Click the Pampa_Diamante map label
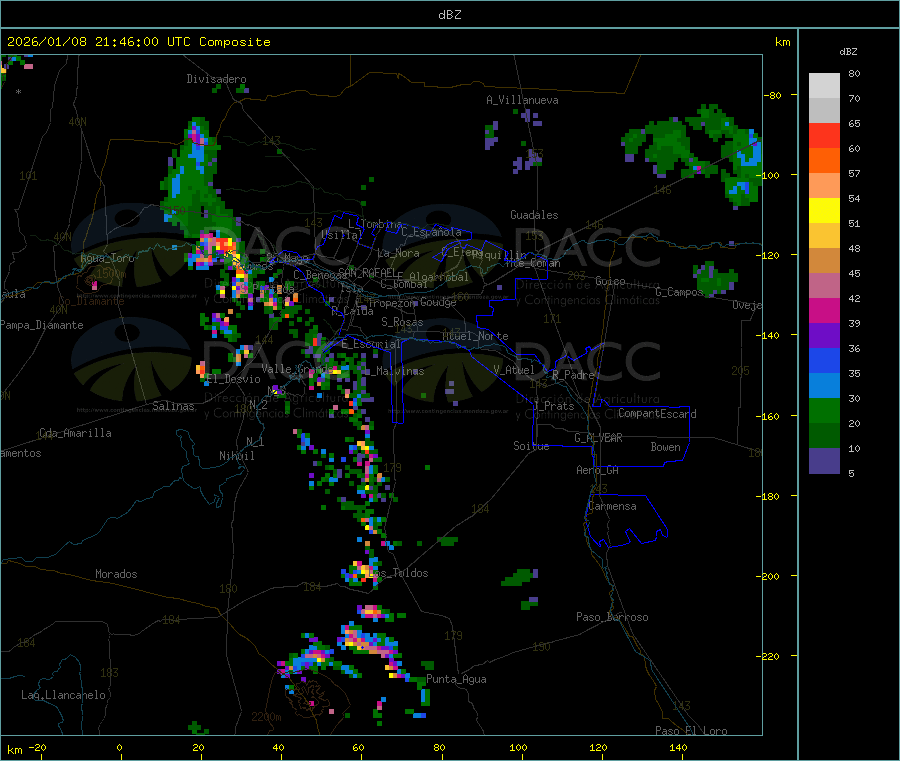 [x=42, y=325]
